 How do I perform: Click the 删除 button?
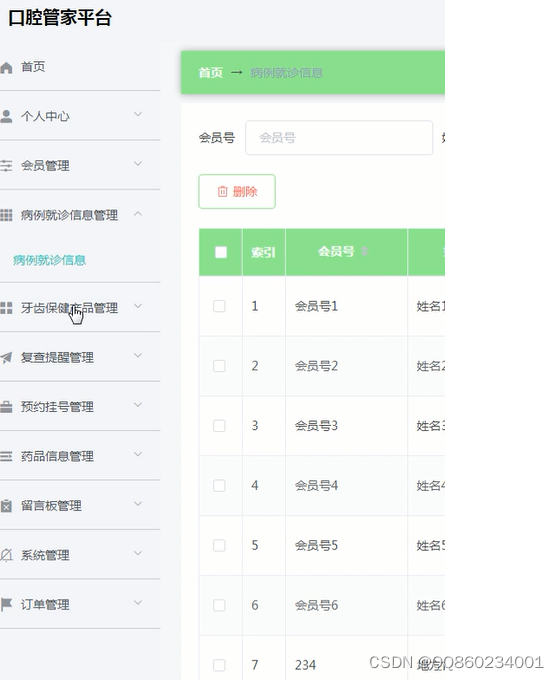point(237,191)
